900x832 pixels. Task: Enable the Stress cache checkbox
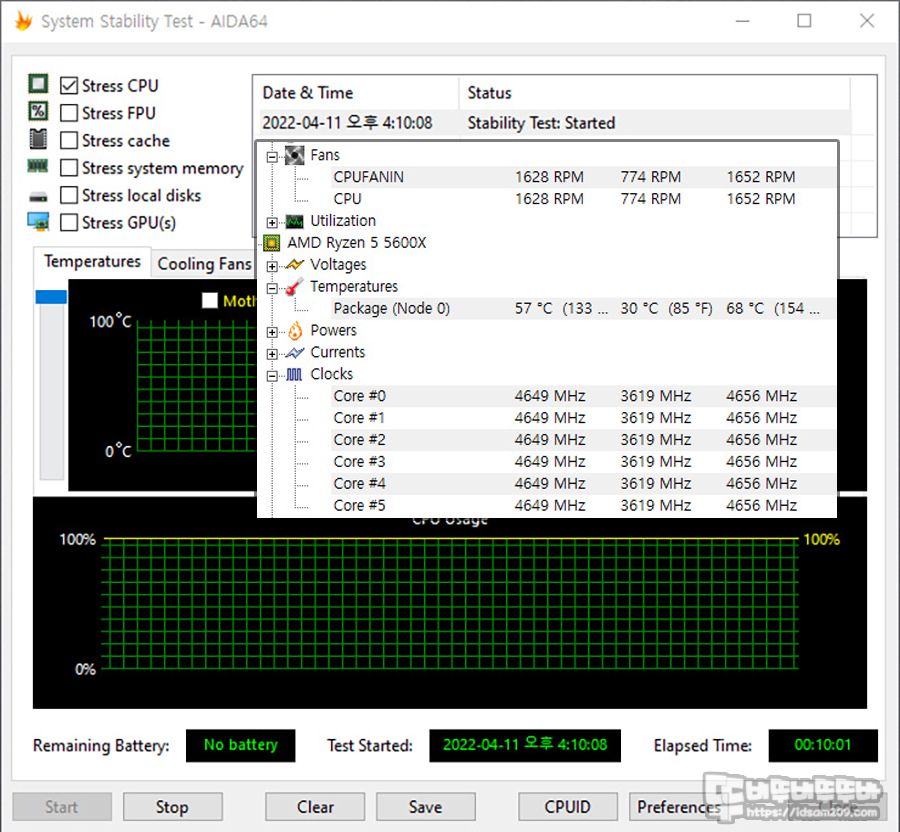[69, 141]
